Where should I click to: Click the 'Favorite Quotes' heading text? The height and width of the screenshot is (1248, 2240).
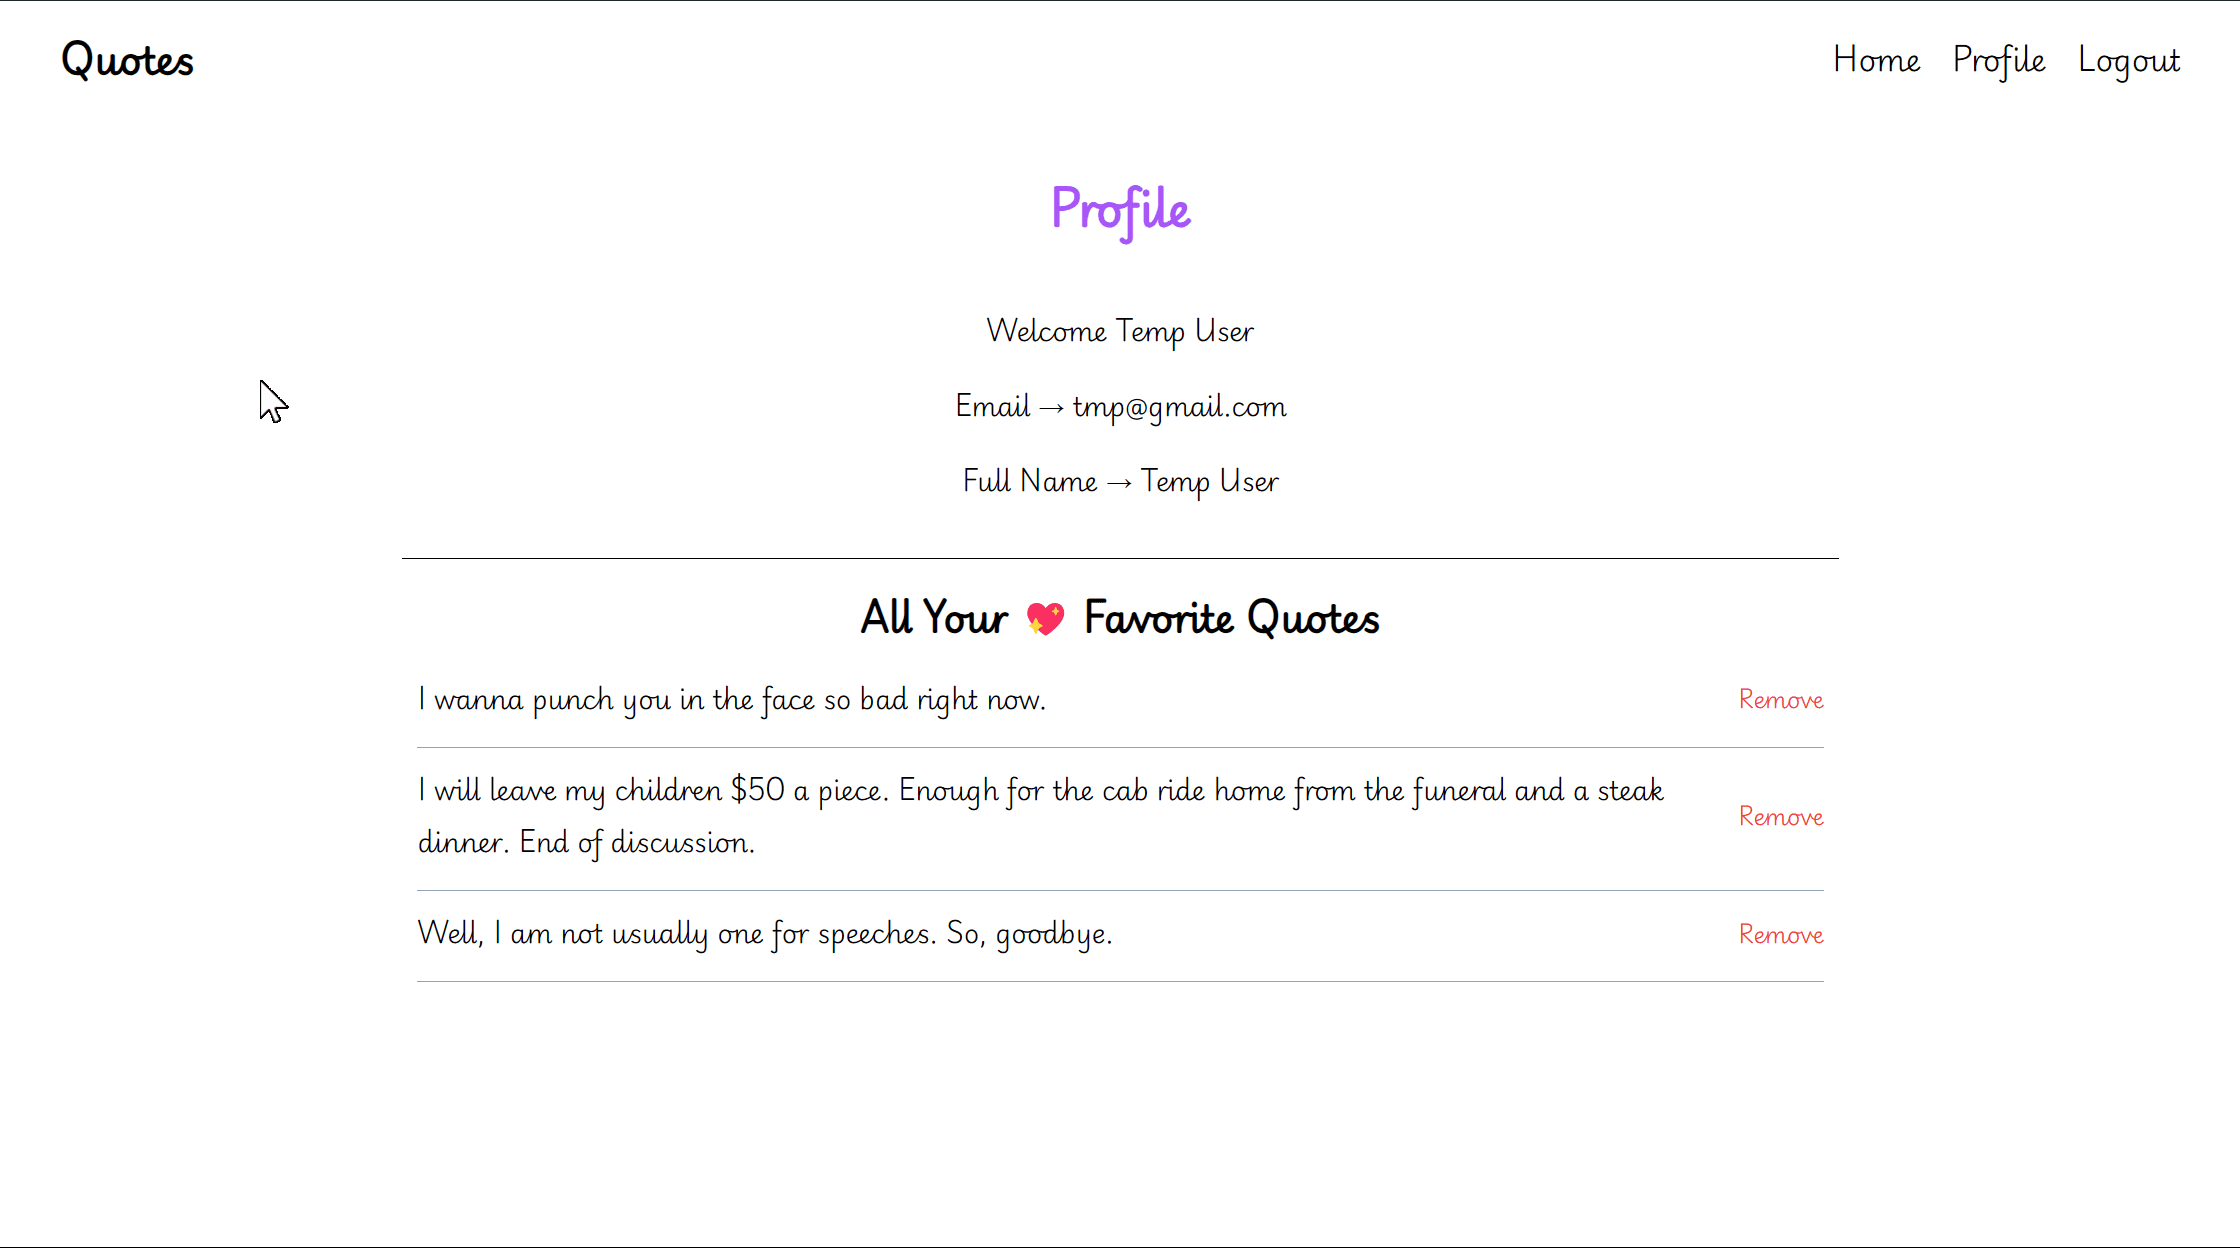1231,618
